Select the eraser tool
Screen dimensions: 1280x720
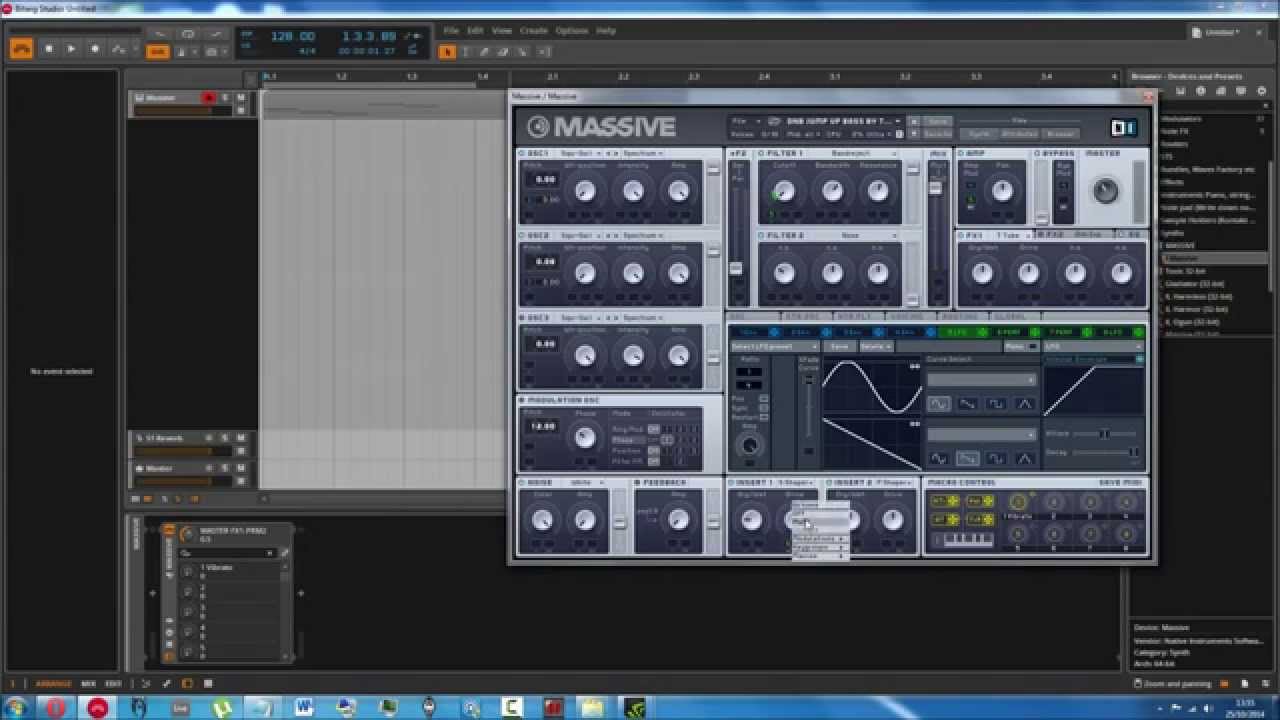504,51
